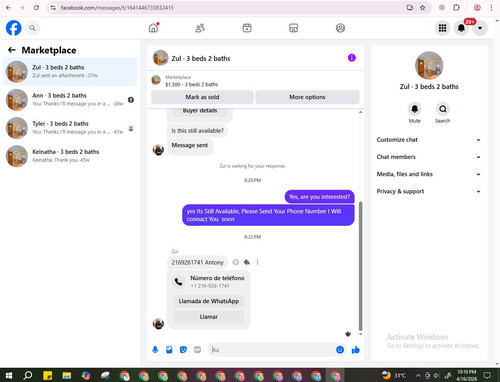Open the Marketplace storefront icon
500x382 pixels.
[x=293, y=28]
